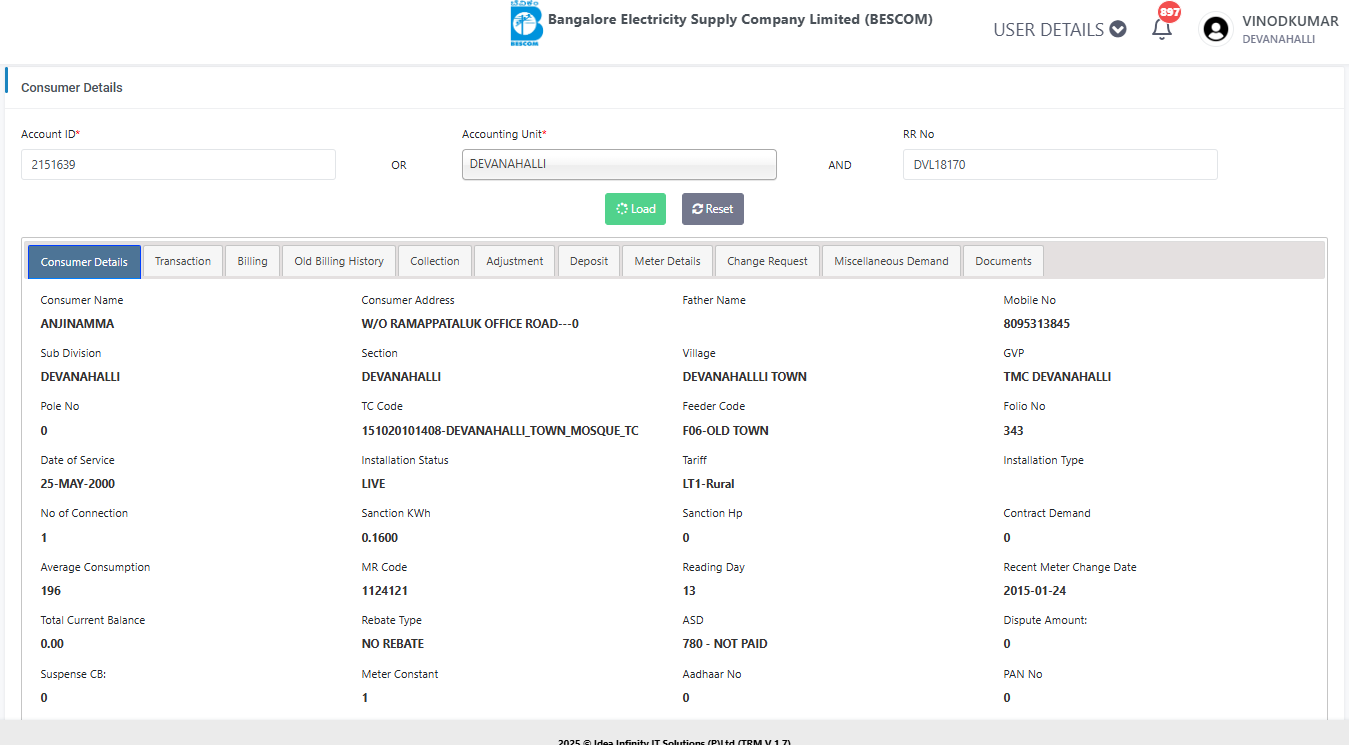Click the average consumption value 196
This screenshot has height=745, width=1349.
click(51, 591)
